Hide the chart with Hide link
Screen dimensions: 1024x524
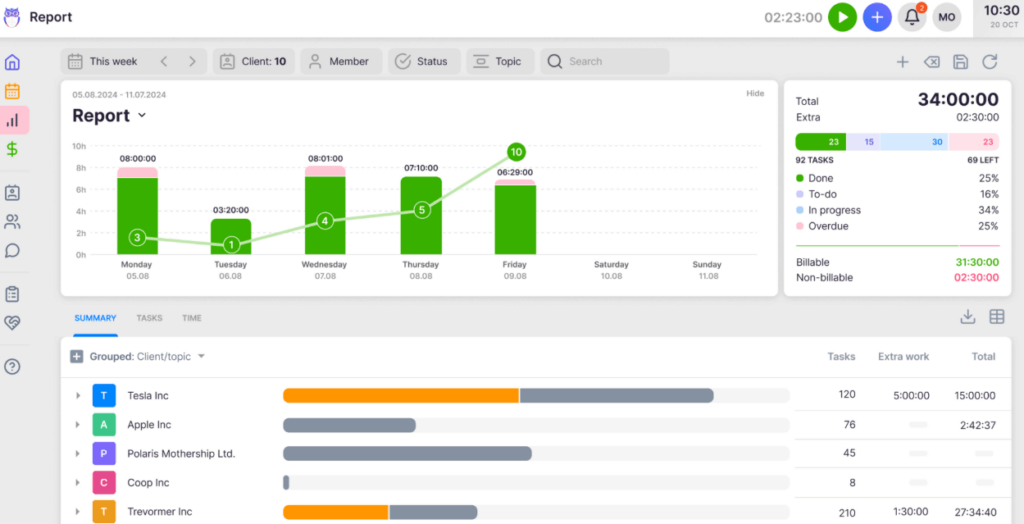click(x=755, y=93)
